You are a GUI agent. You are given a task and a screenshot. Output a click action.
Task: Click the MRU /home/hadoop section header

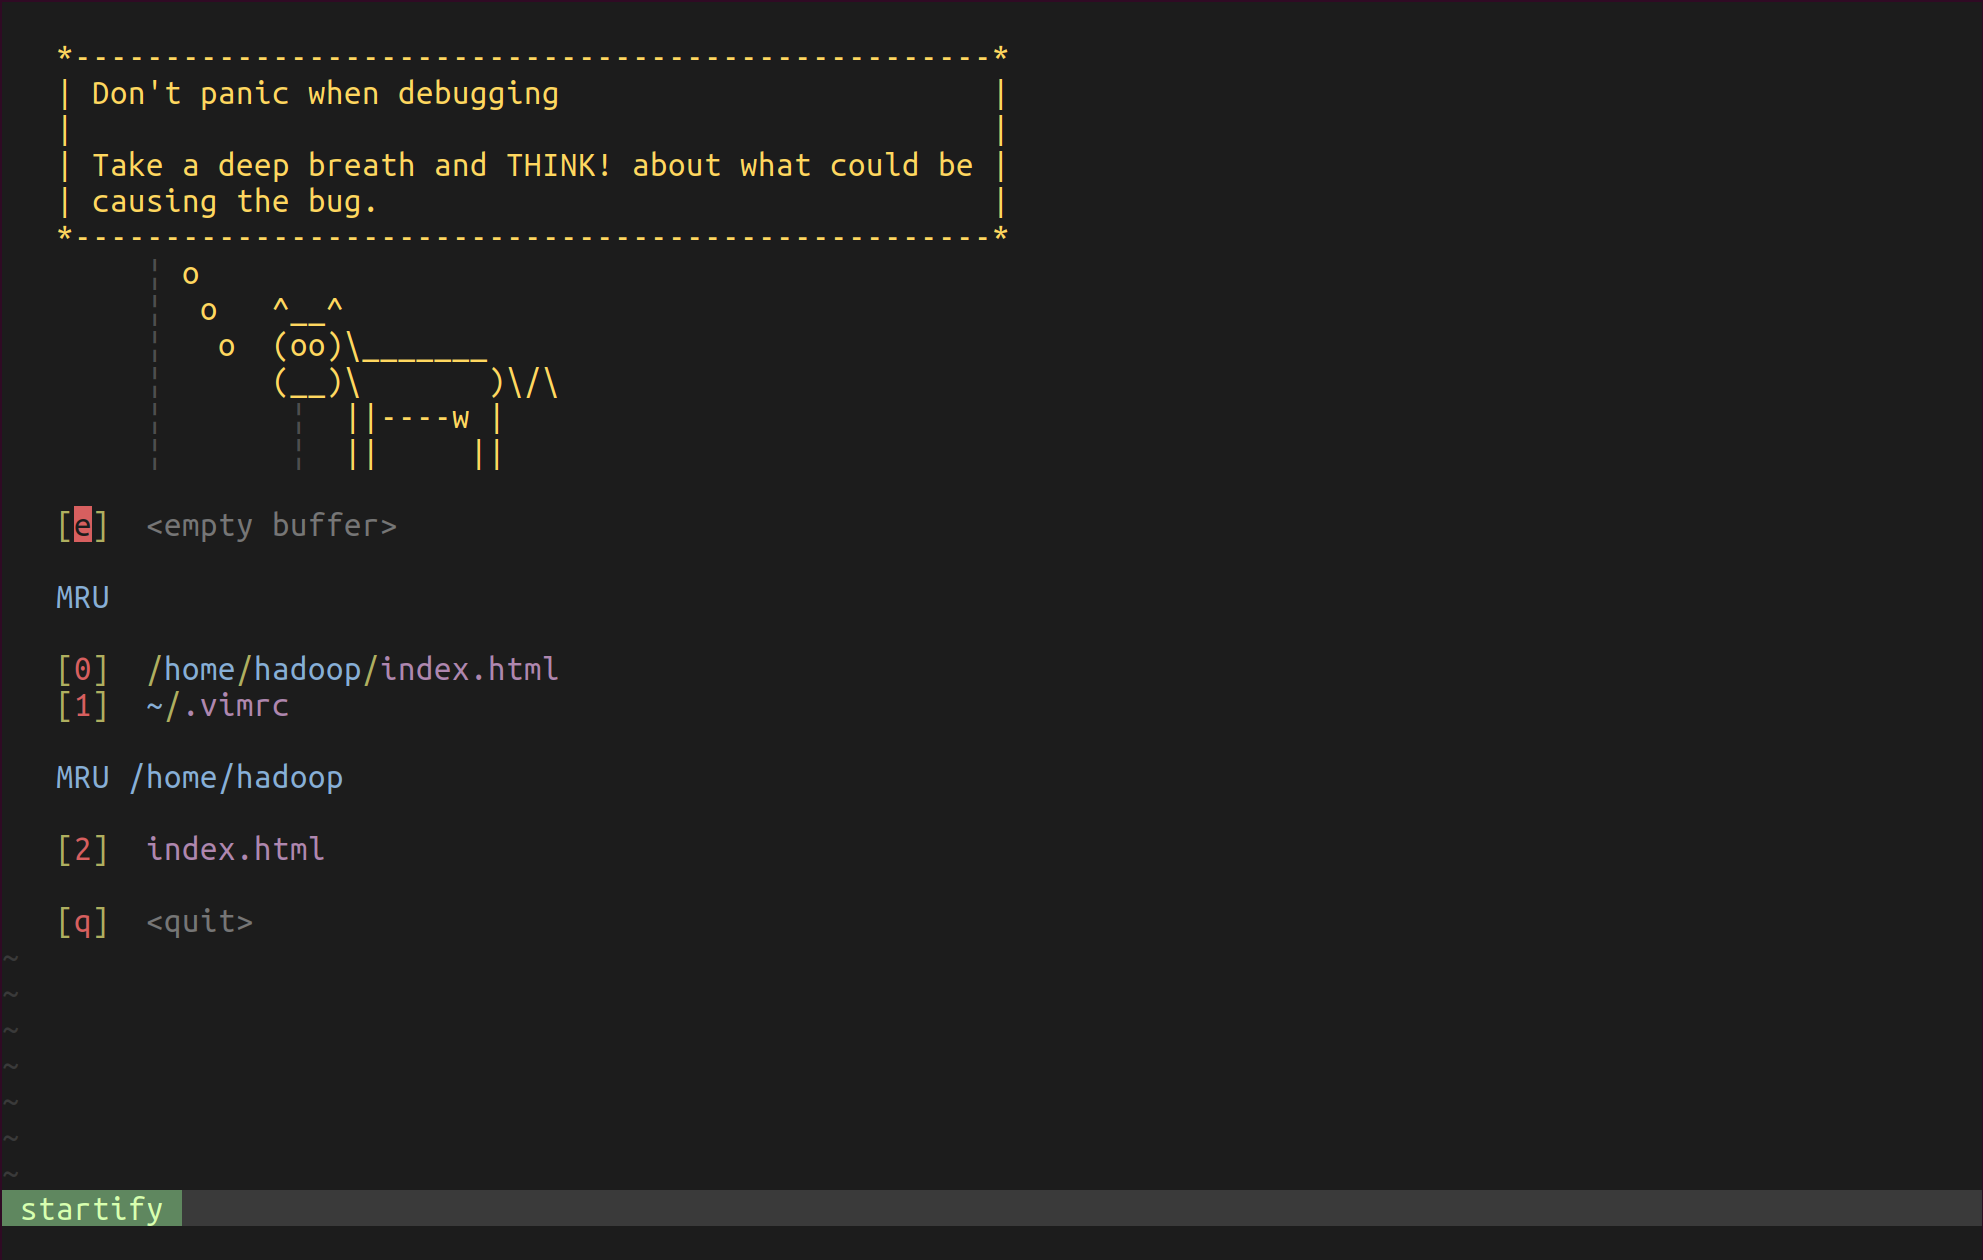[x=199, y=777]
